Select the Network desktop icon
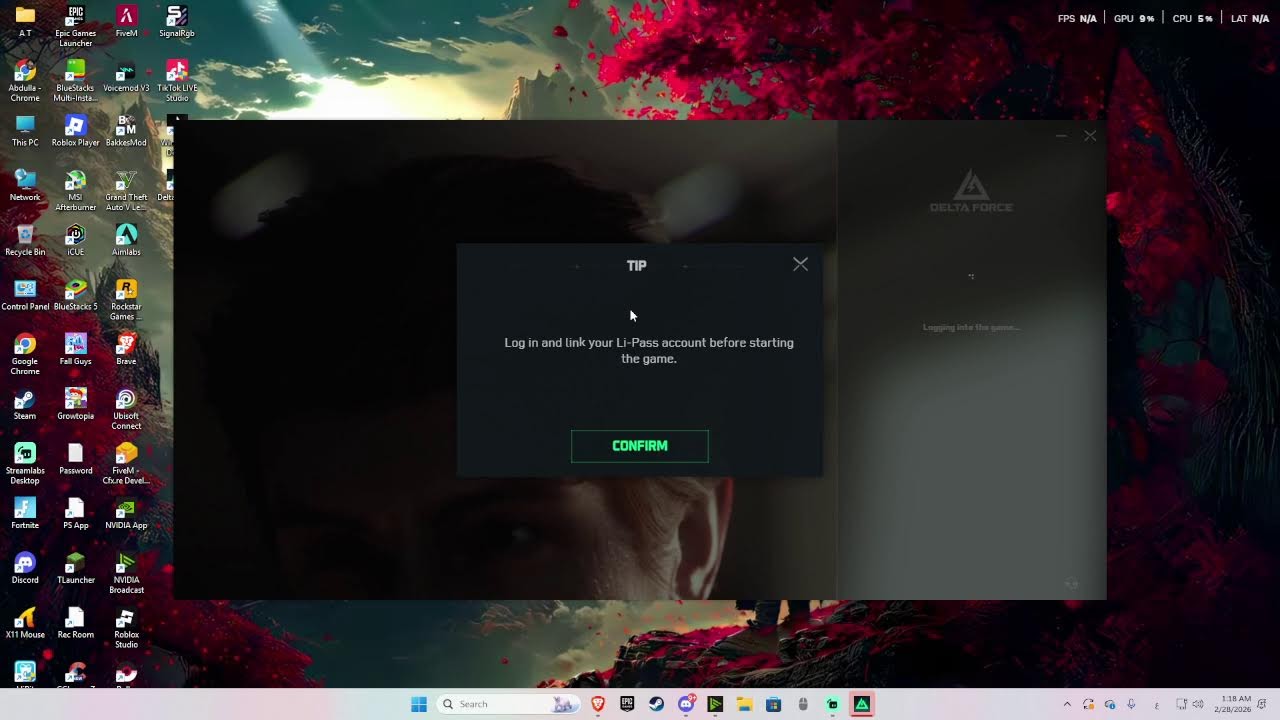The height and width of the screenshot is (720, 1280). click(x=25, y=185)
